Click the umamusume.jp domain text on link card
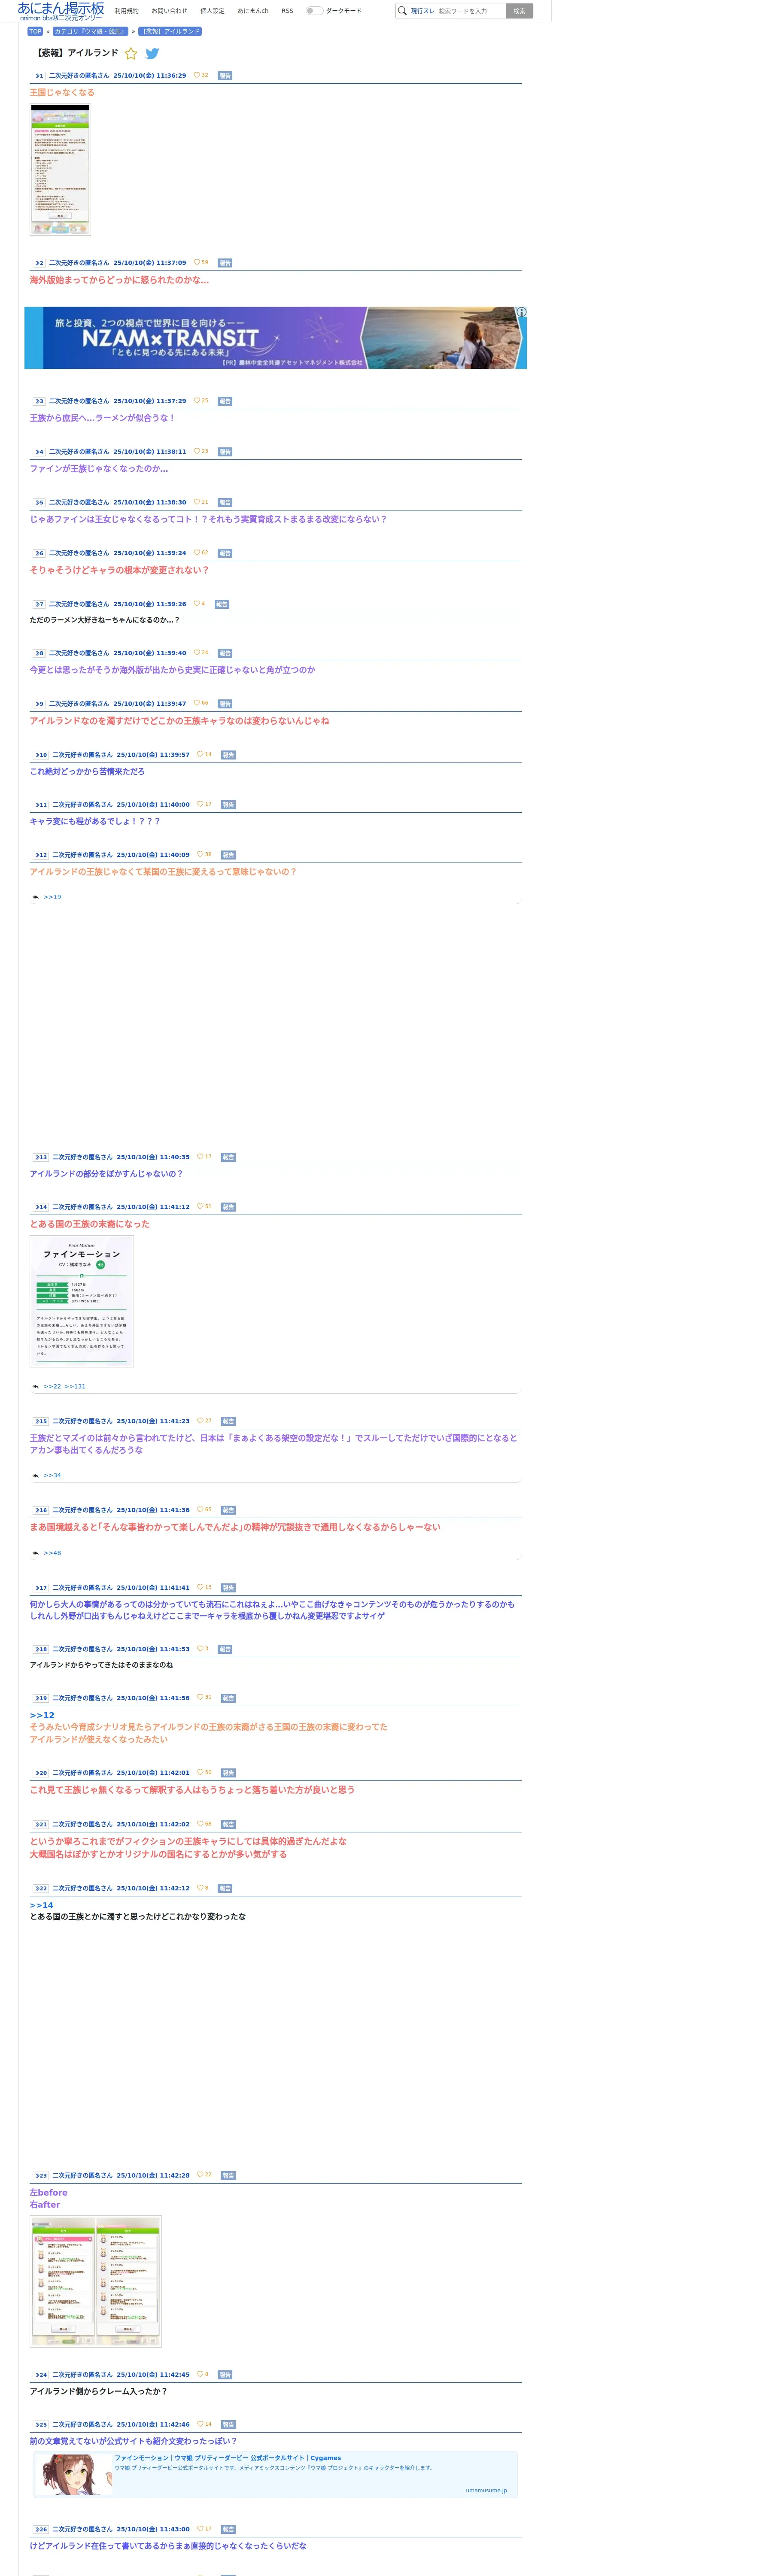This screenshot has width=778, height=2576. coord(486,2490)
